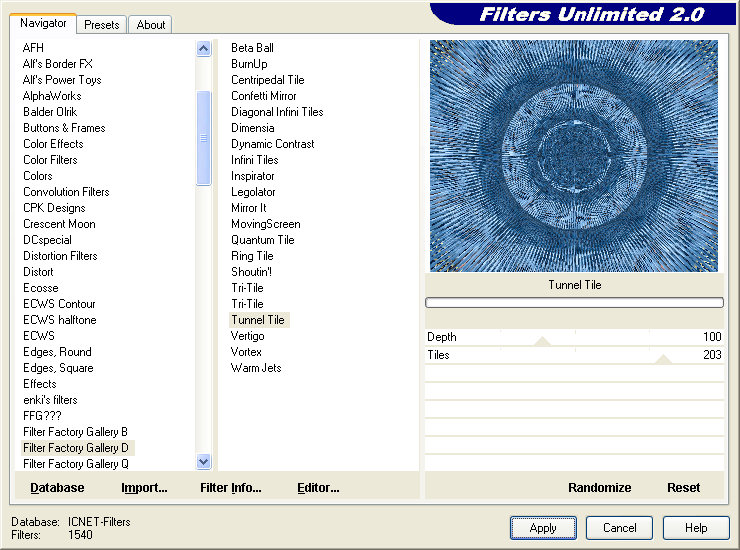Select ECWS Contour category
Image resolution: width=740 pixels, height=550 pixels.
tap(59, 304)
